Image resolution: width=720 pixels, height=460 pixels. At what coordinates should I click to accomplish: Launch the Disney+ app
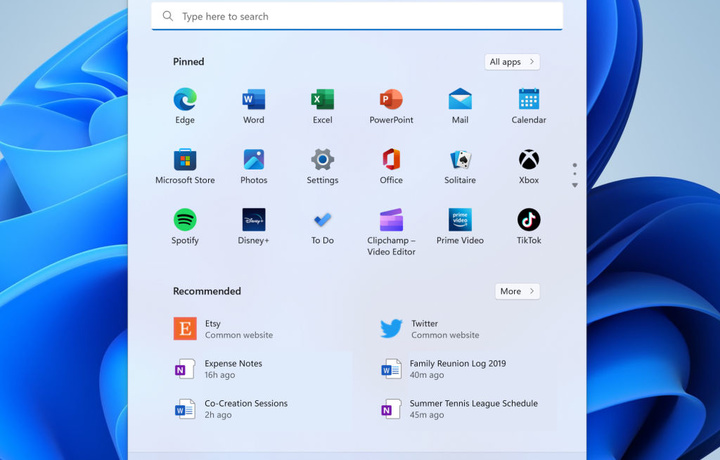pos(253,226)
